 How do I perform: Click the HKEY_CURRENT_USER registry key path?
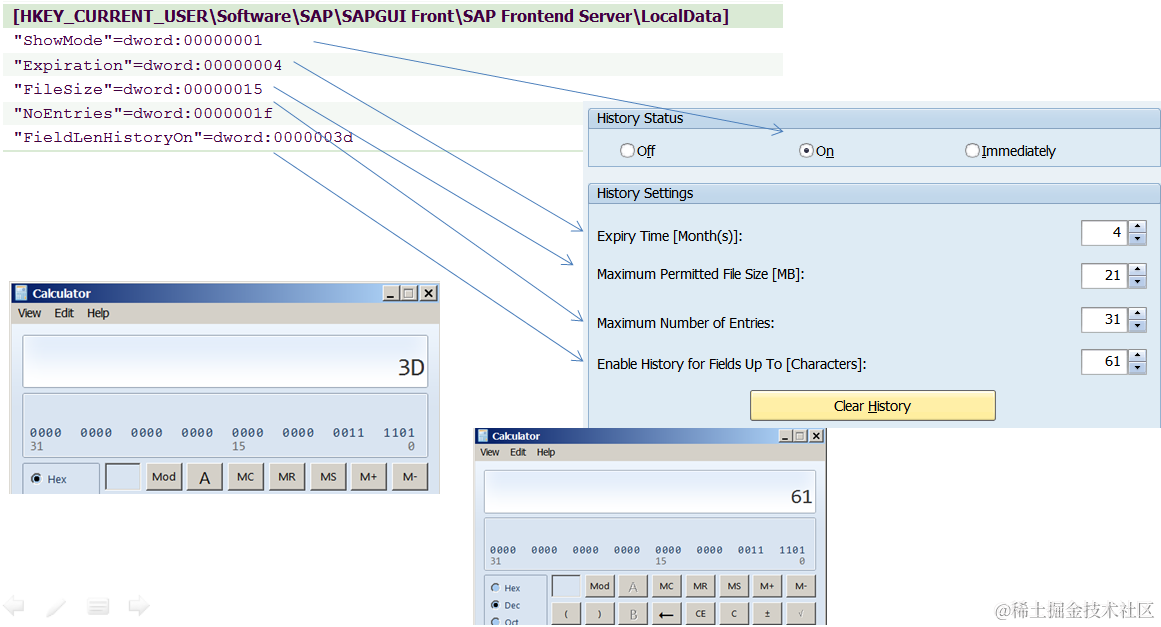coord(371,16)
